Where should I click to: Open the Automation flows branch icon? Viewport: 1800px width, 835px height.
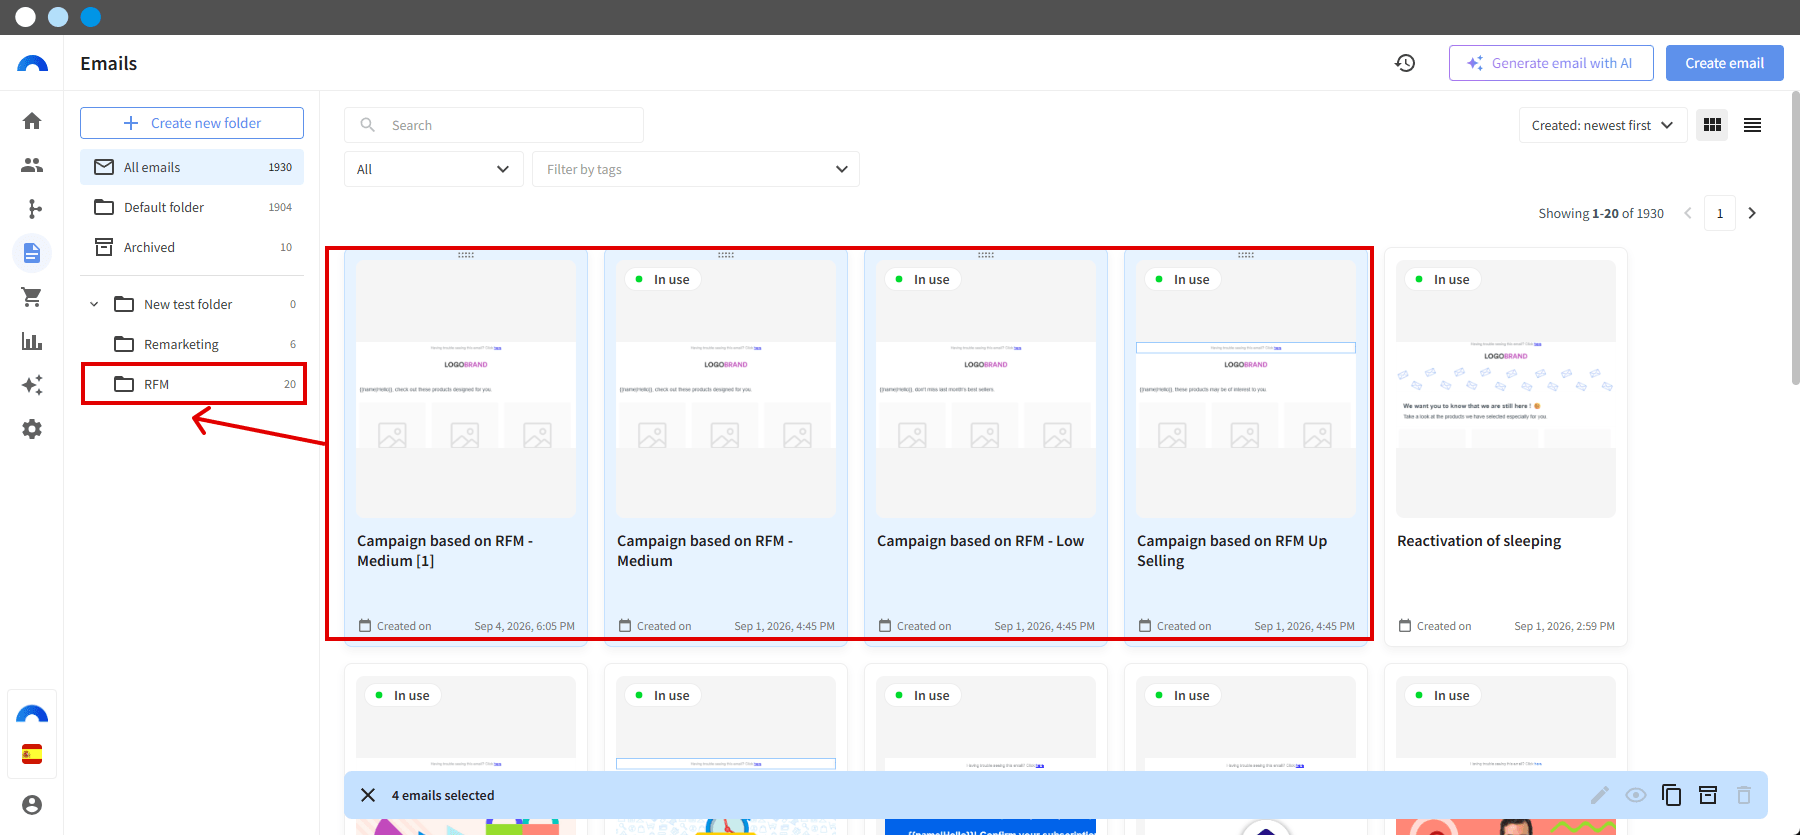tap(32, 209)
